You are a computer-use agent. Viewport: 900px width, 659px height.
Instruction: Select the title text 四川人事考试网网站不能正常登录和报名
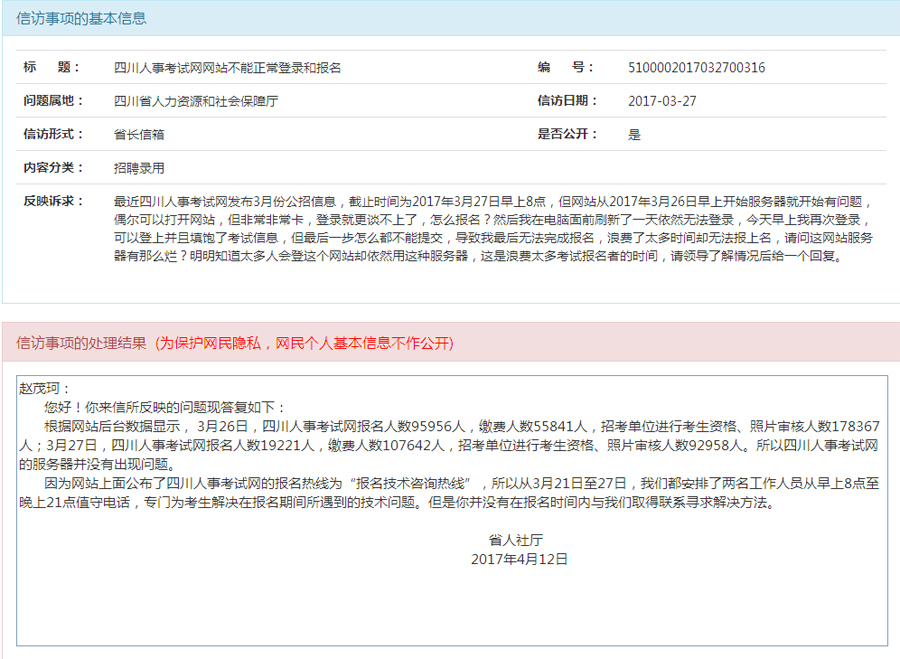click(x=227, y=68)
